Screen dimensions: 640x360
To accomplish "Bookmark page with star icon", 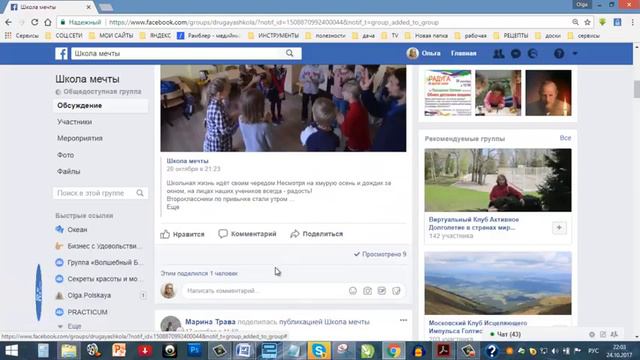I will [587, 22].
